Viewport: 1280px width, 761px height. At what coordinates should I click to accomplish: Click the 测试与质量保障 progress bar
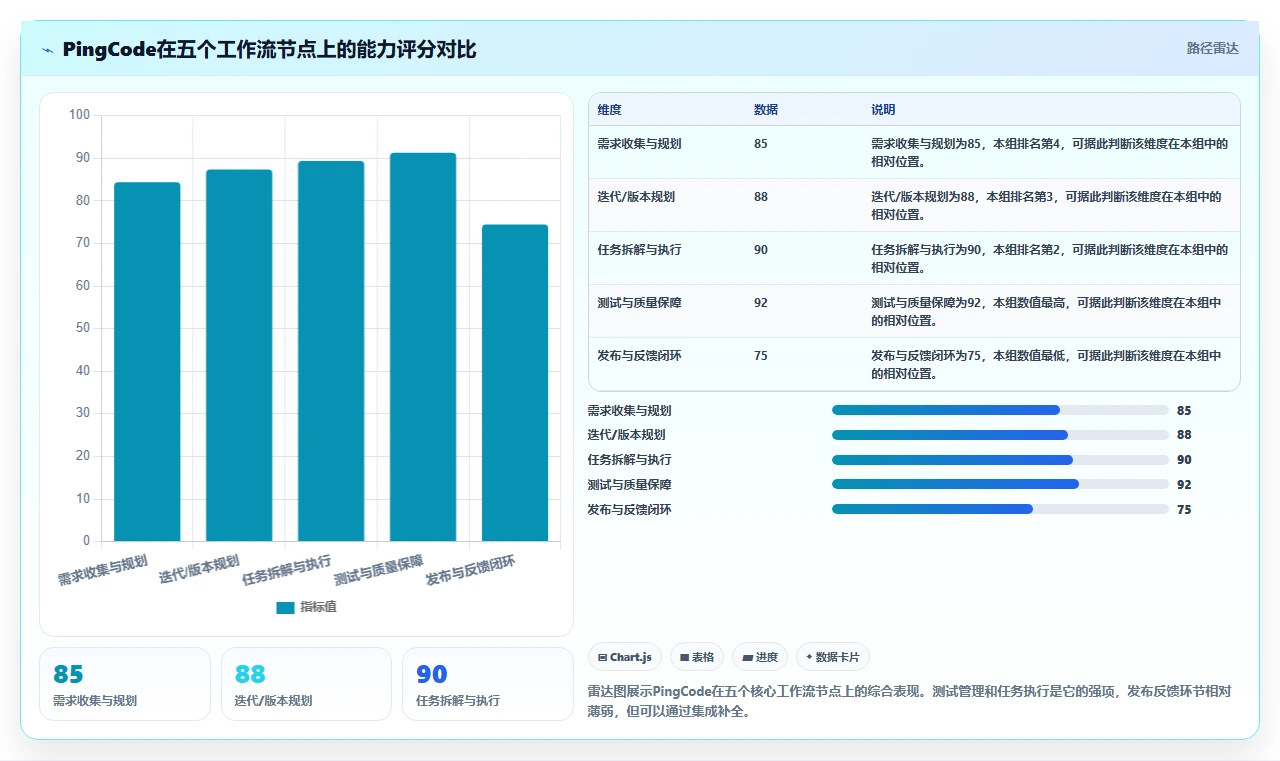pyautogui.click(x=1000, y=484)
